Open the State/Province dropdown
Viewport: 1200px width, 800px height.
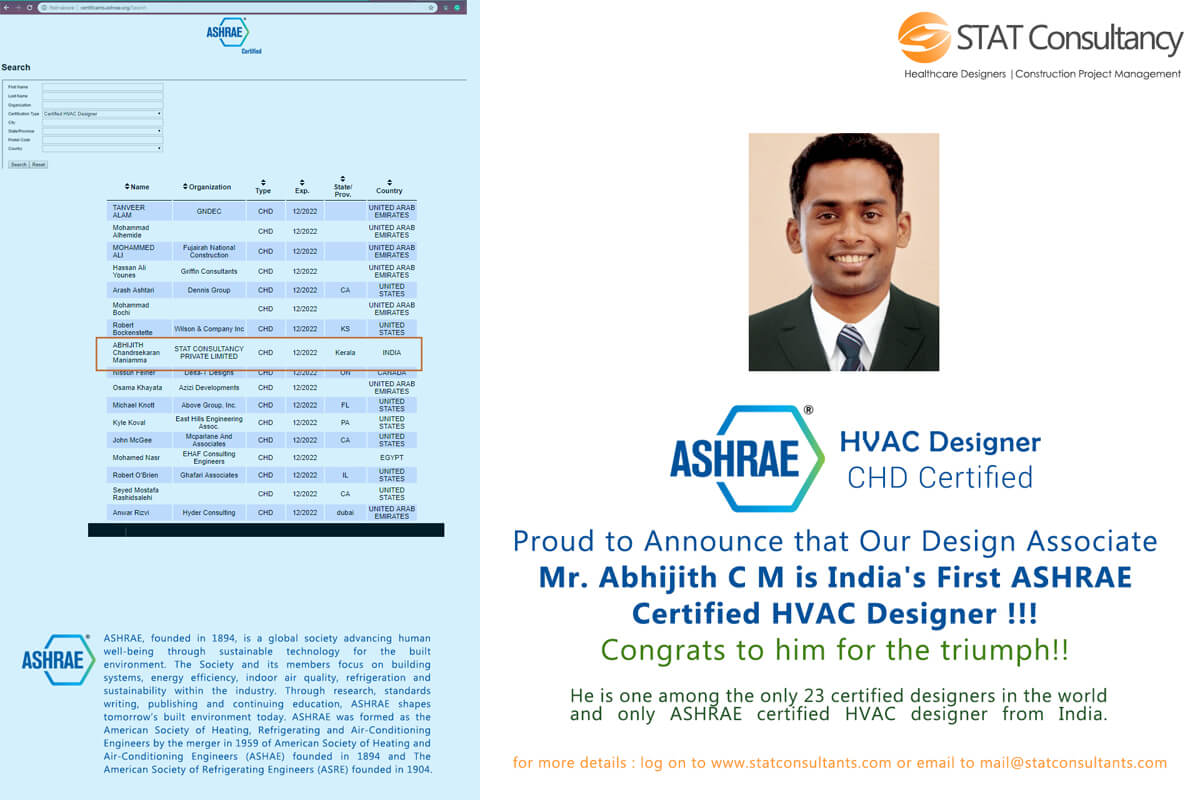(102, 131)
